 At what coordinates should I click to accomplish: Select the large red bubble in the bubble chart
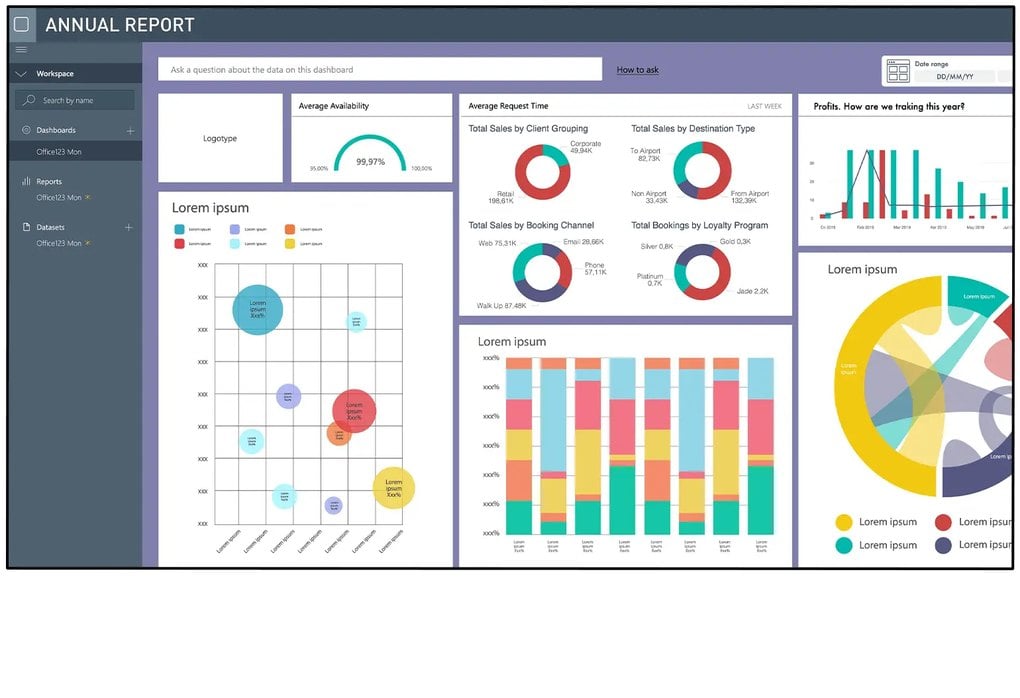point(354,411)
